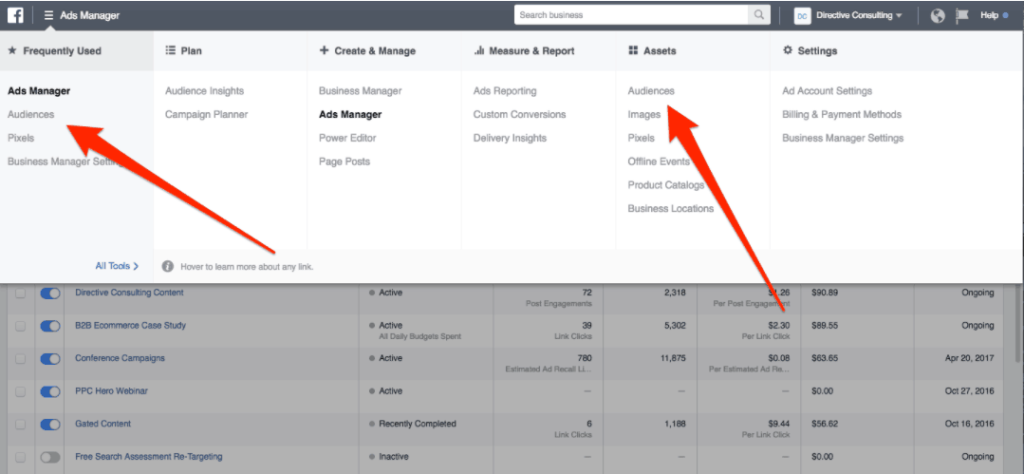Click the info icon beside Hover hint

168,266
